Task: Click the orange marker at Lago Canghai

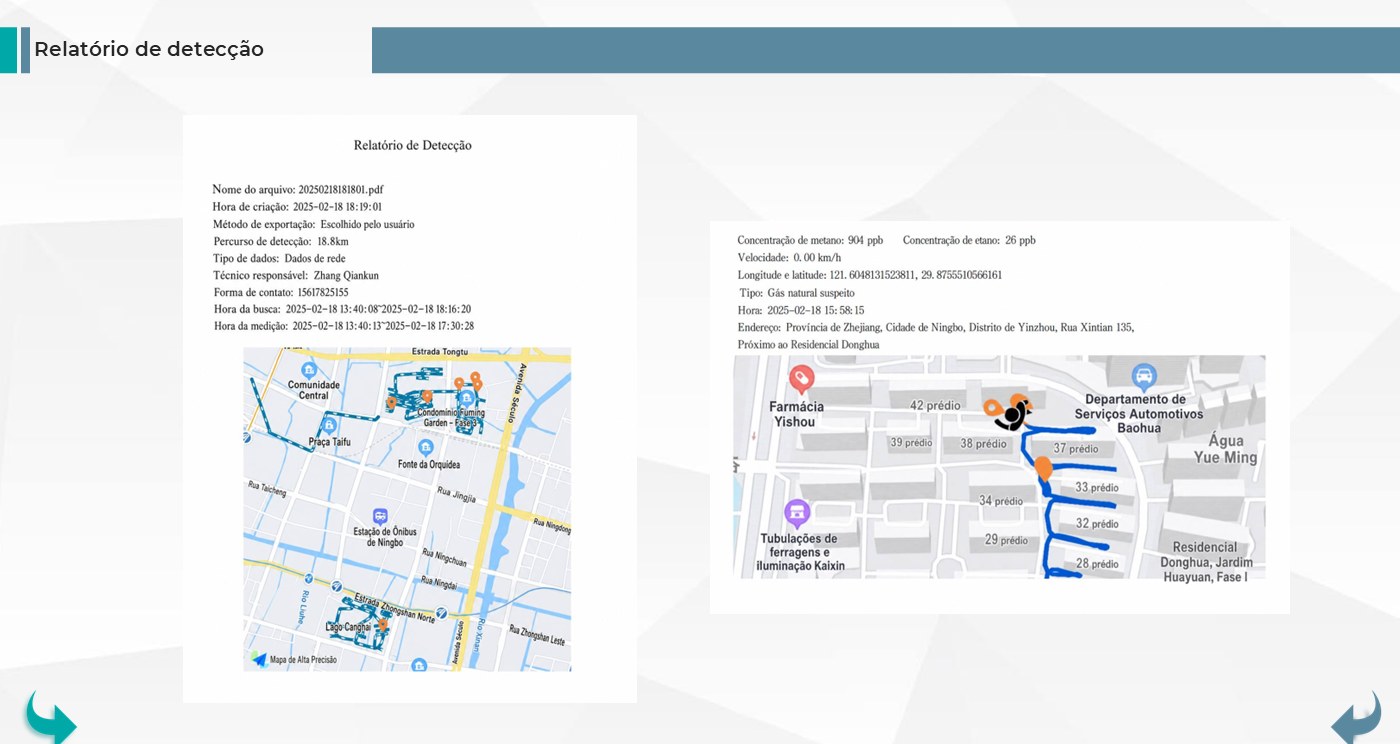Action: tap(382, 624)
